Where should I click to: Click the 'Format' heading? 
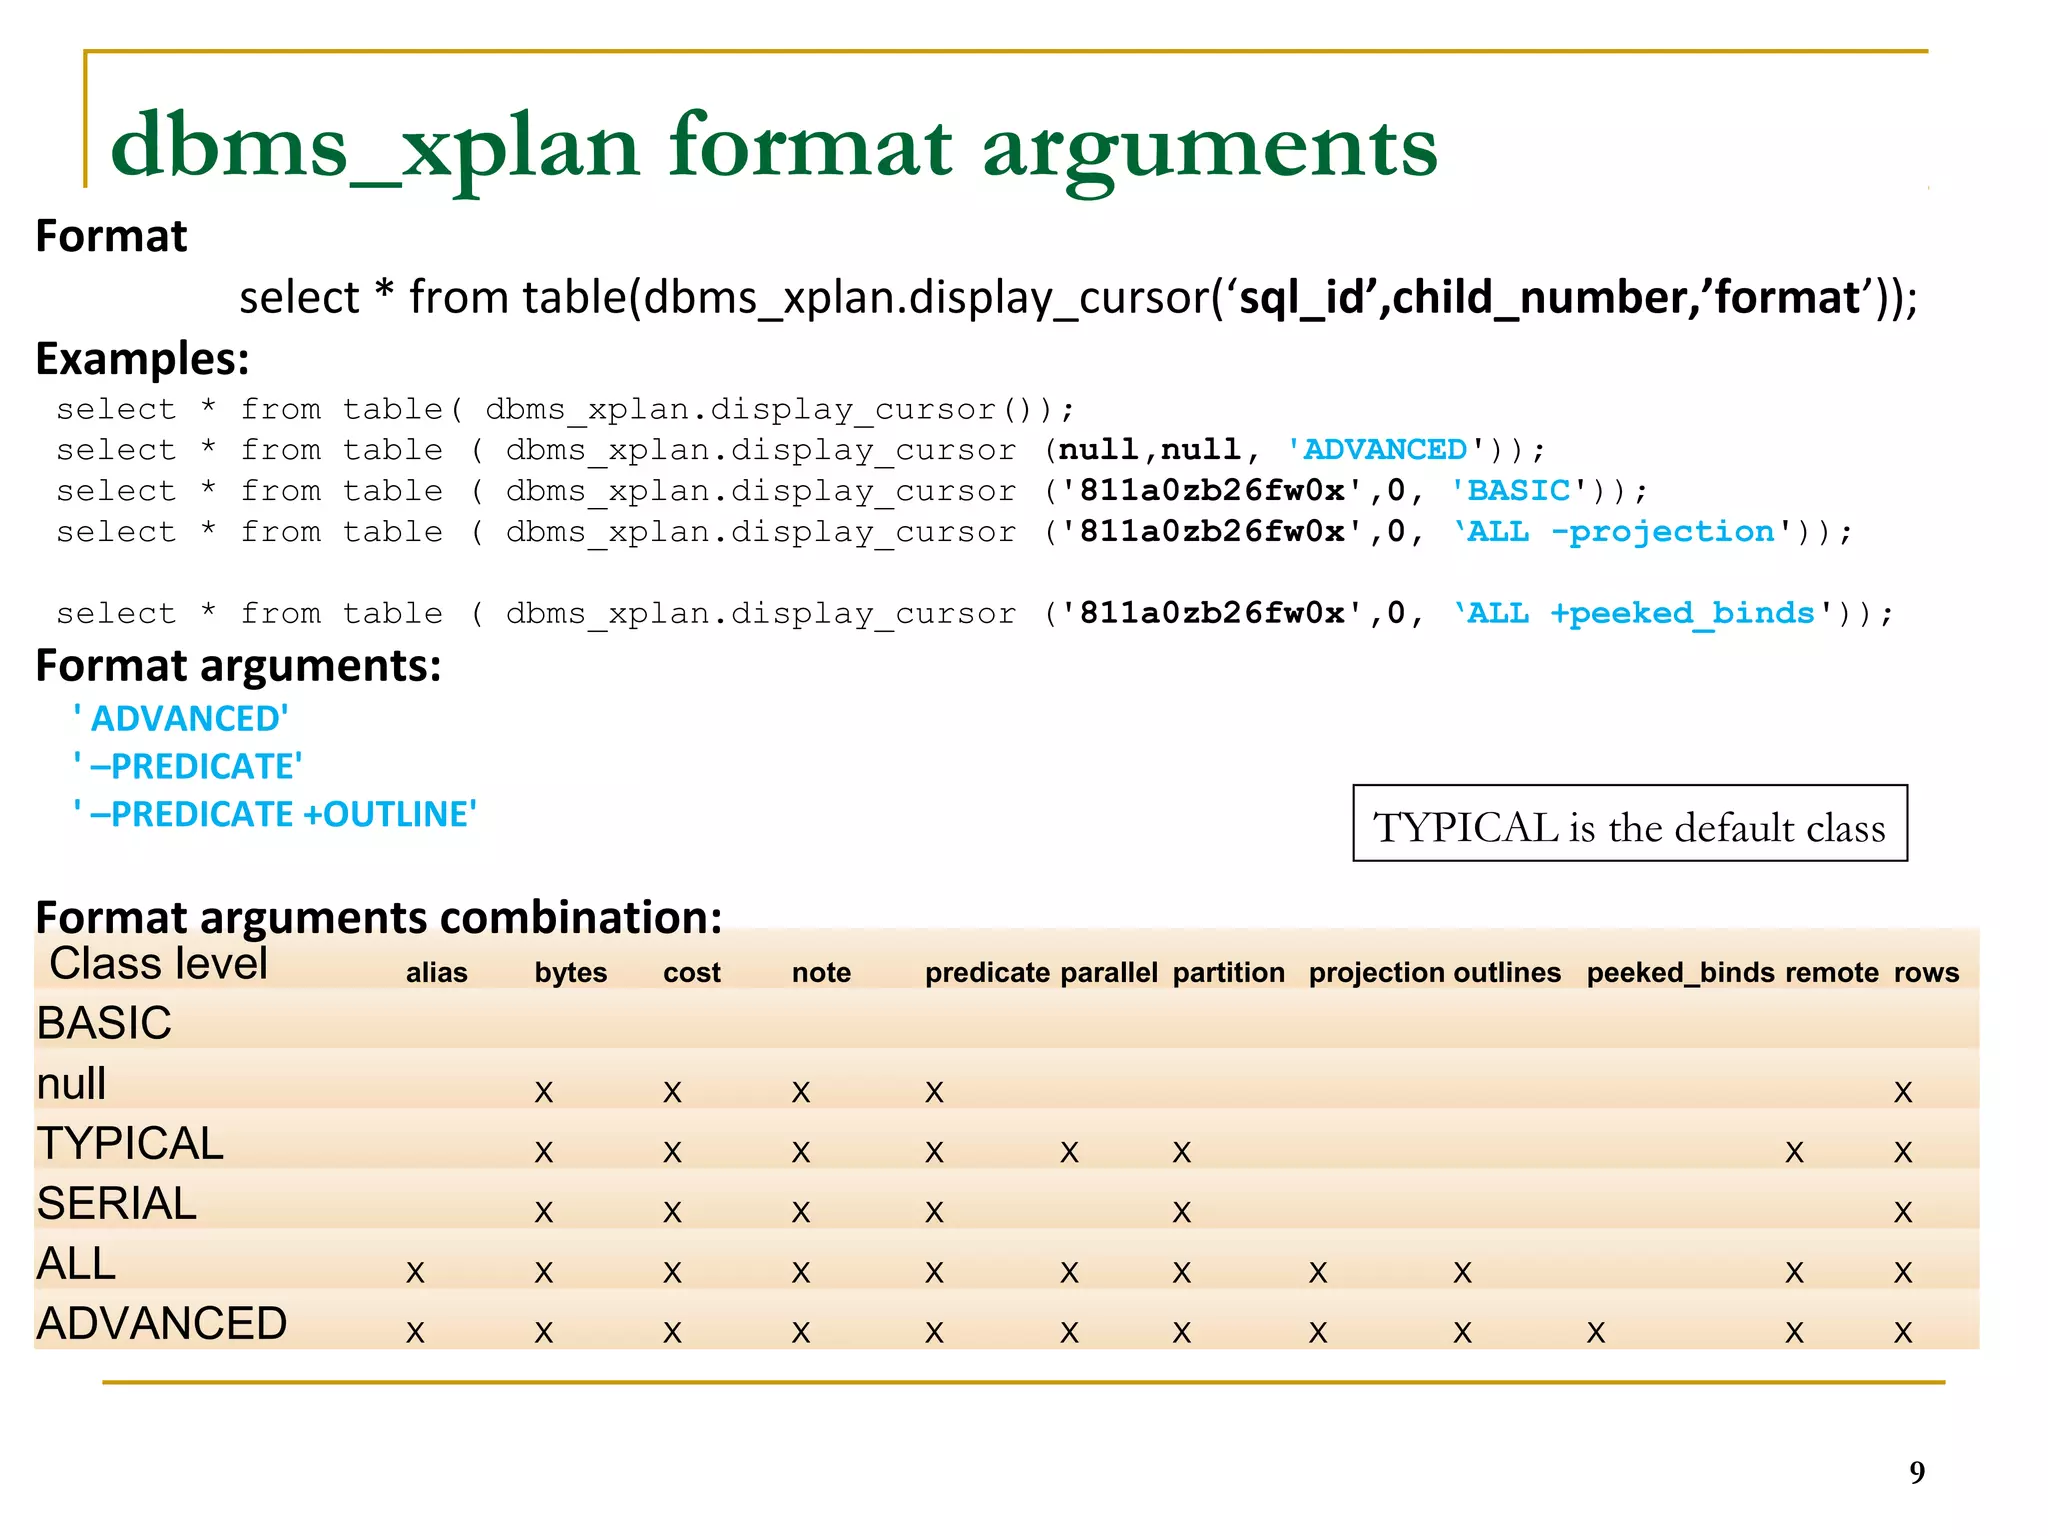click(111, 237)
